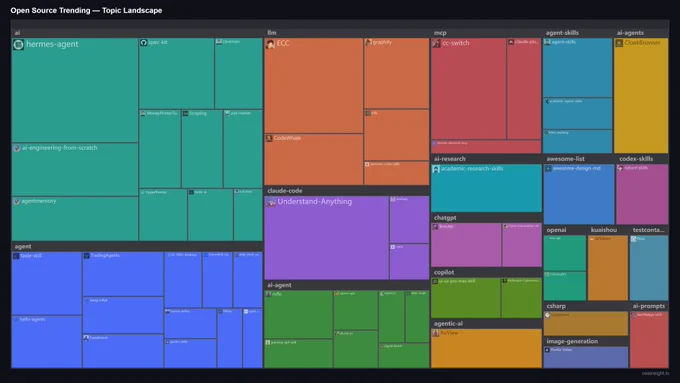
Task: Click the 'agent' topic header above taste-skill
Action: pyautogui.click(x=23, y=246)
